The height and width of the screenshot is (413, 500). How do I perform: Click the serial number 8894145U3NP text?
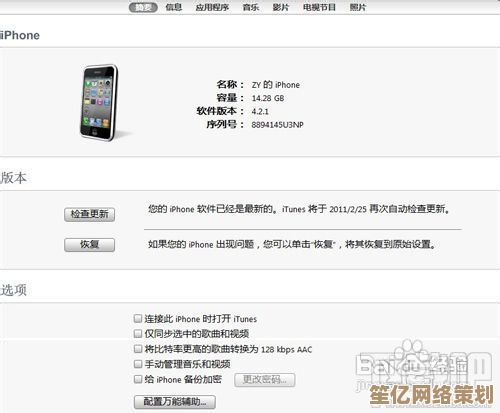(x=277, y=125)
